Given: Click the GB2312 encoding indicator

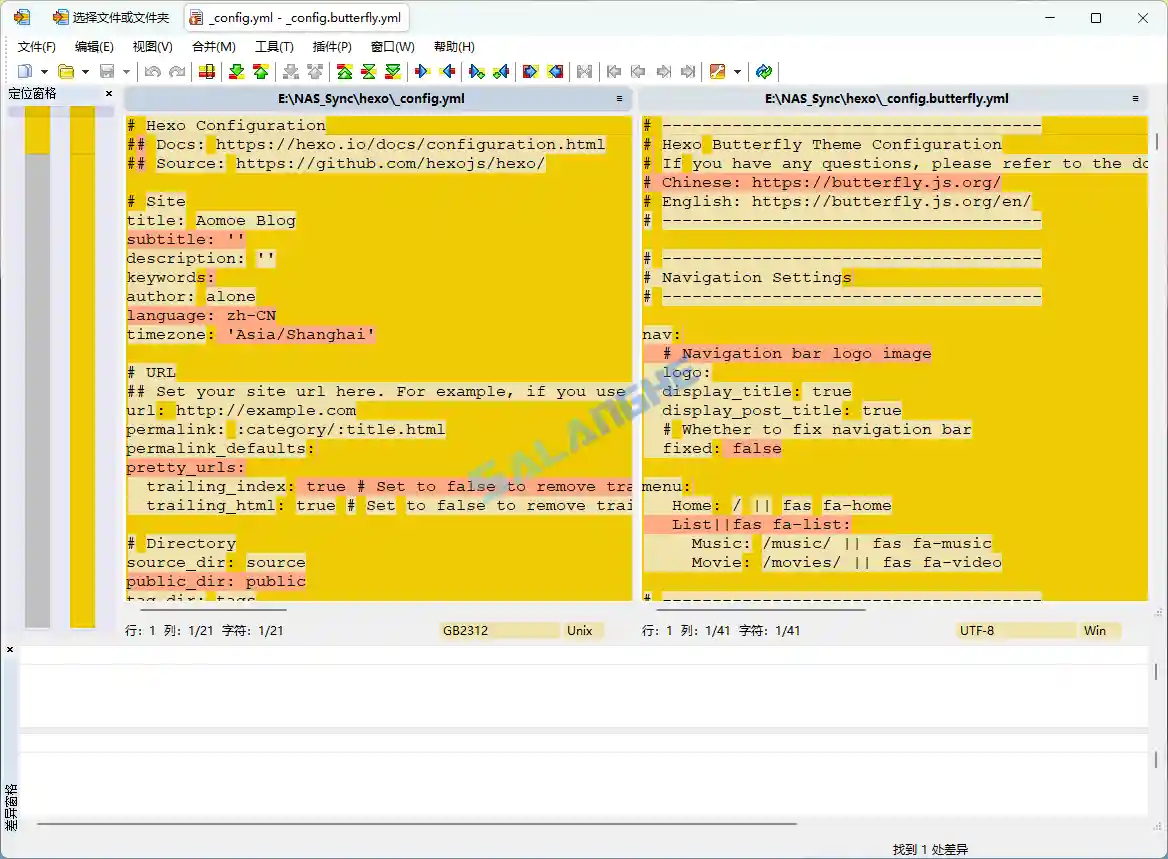Looking at the screenshot, I should pyautogui.click(x=463, y=630).
